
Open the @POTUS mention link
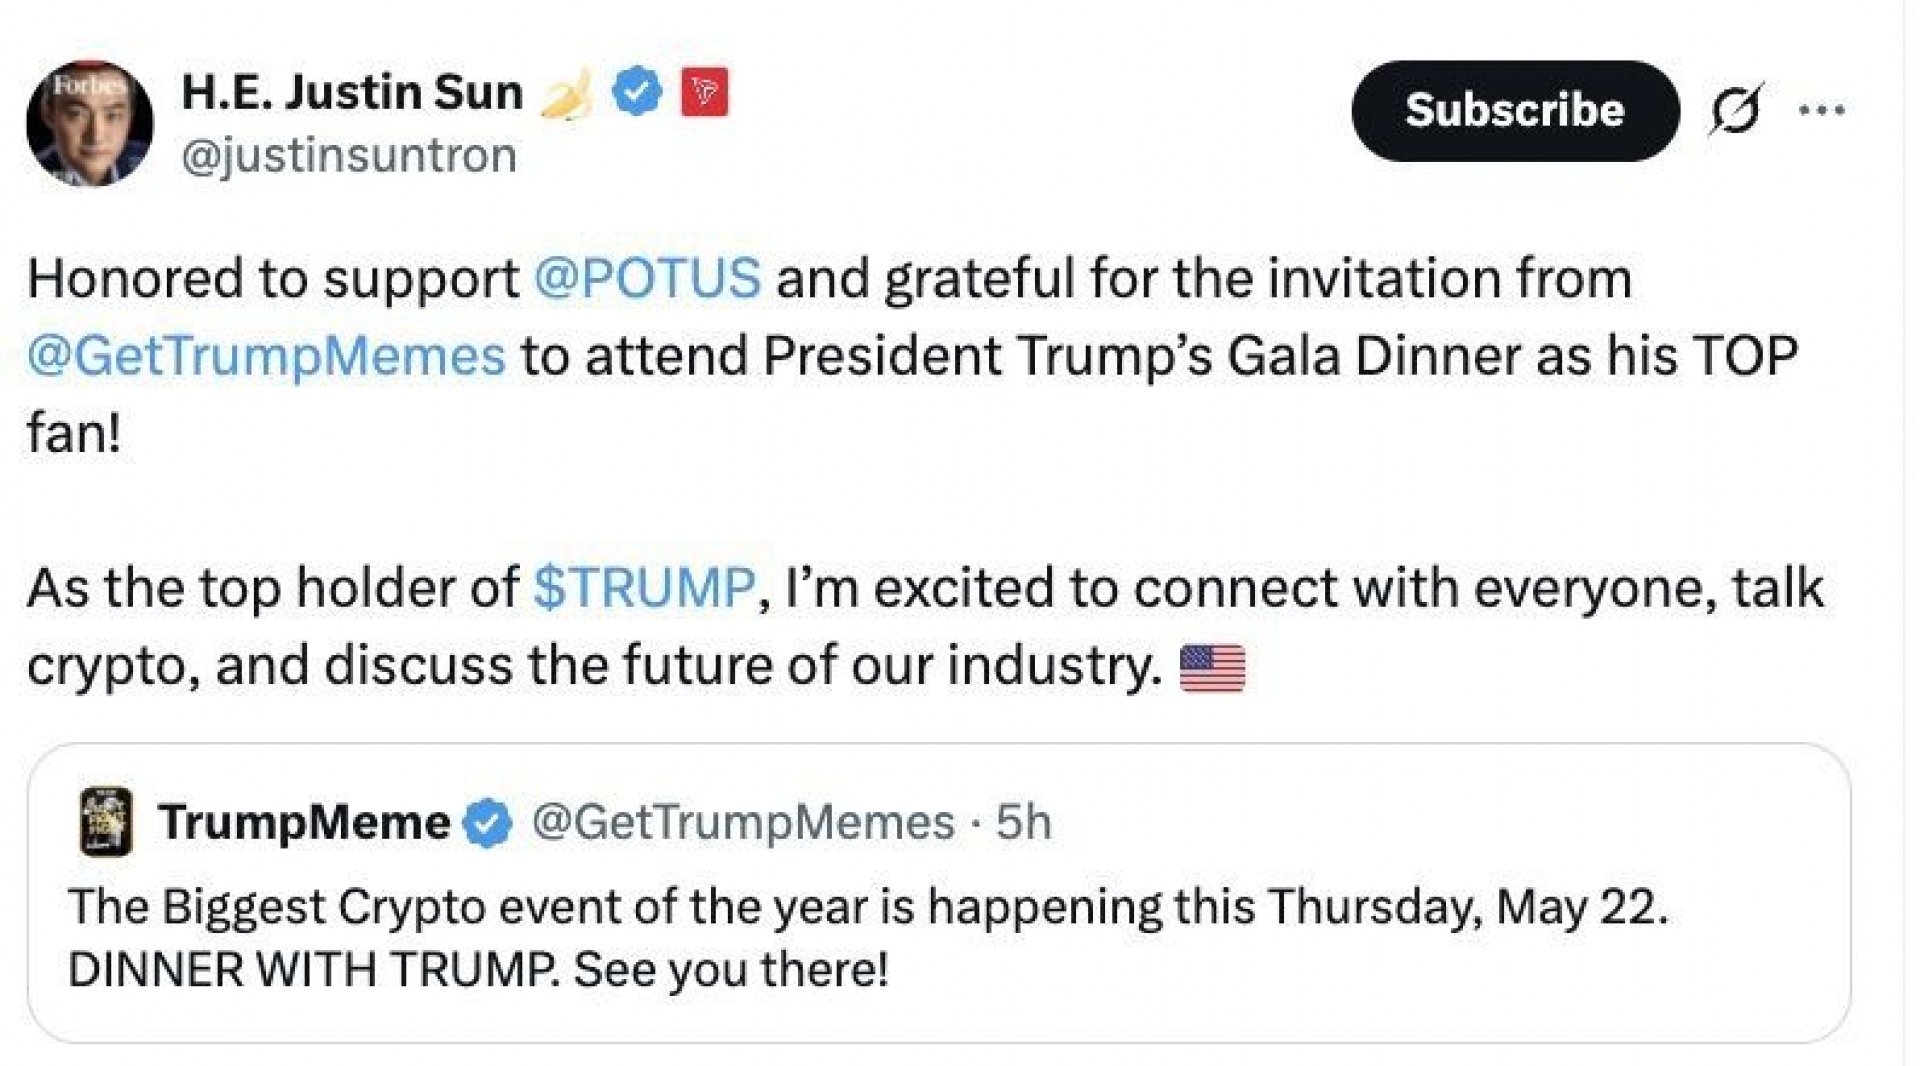[x=647, y=278]
